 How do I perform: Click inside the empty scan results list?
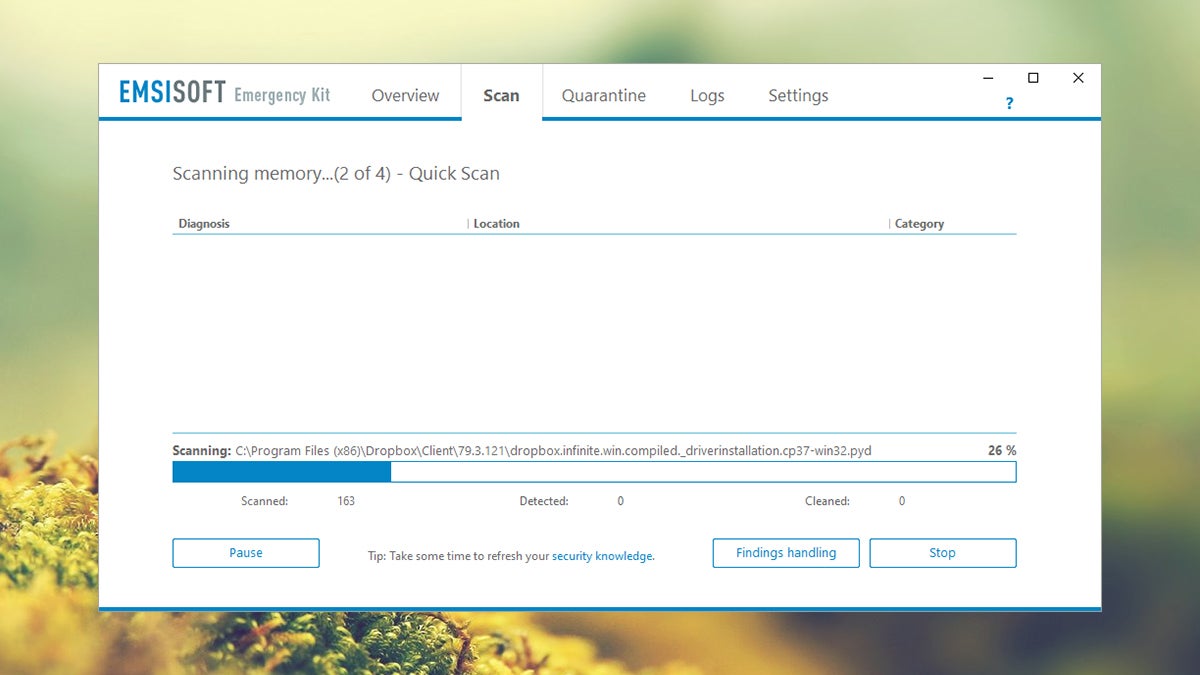tap(594, 330)
